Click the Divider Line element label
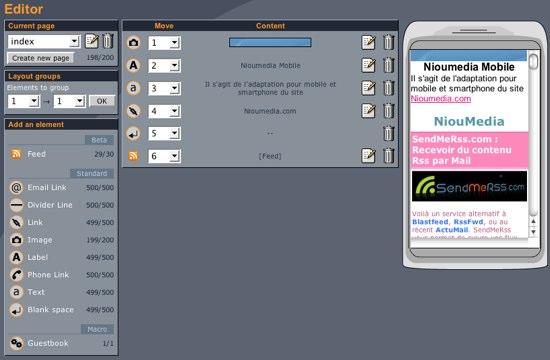This screenshot has height=360, width=550. 50,205
